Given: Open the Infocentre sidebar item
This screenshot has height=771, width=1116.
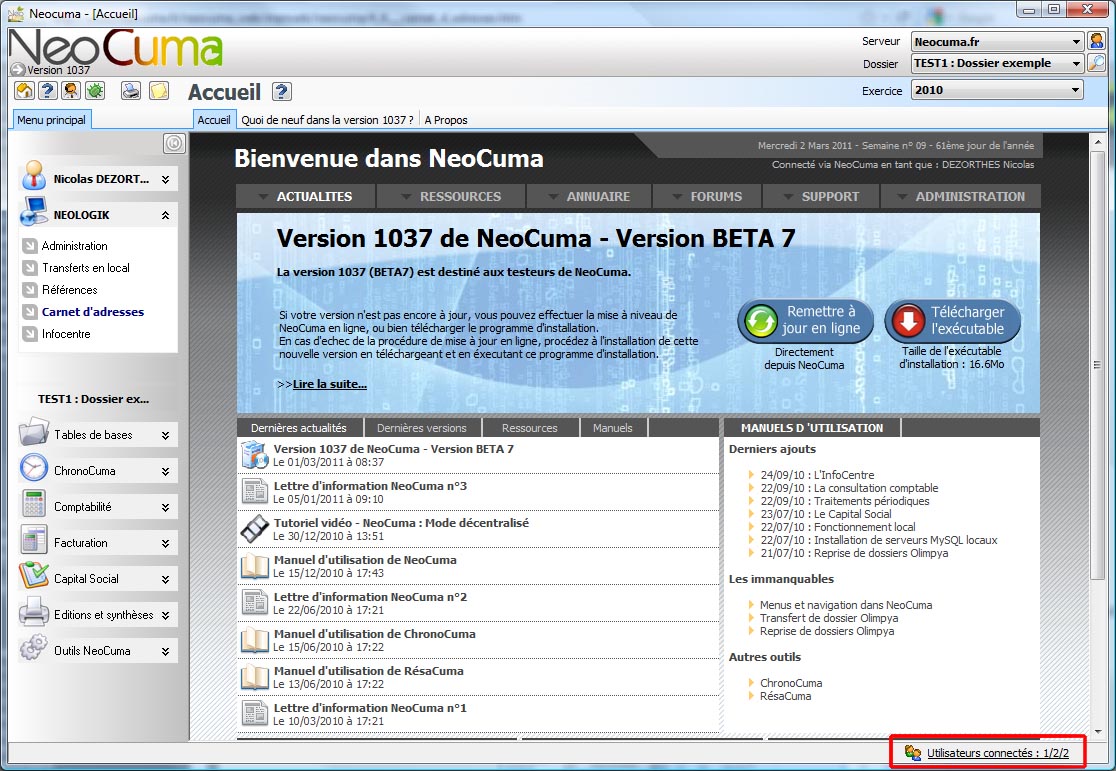Looking at the screenshot, I should point(66,334).
